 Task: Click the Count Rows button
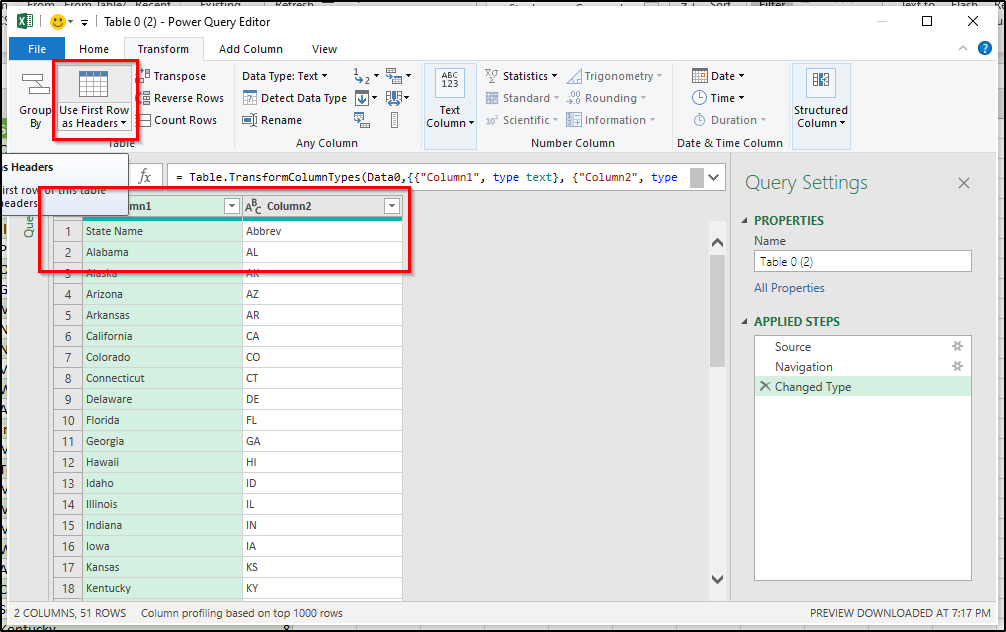tap(178, 120)
